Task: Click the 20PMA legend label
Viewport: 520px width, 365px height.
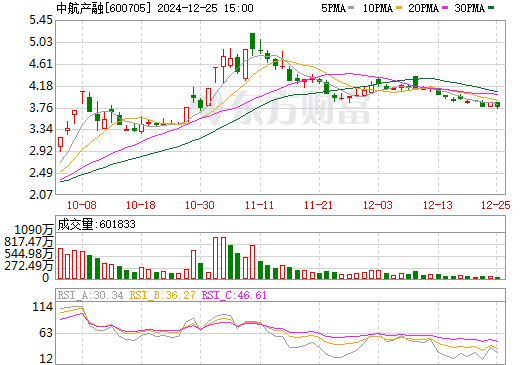Action: pyautogui.click(x=424, y=8)
